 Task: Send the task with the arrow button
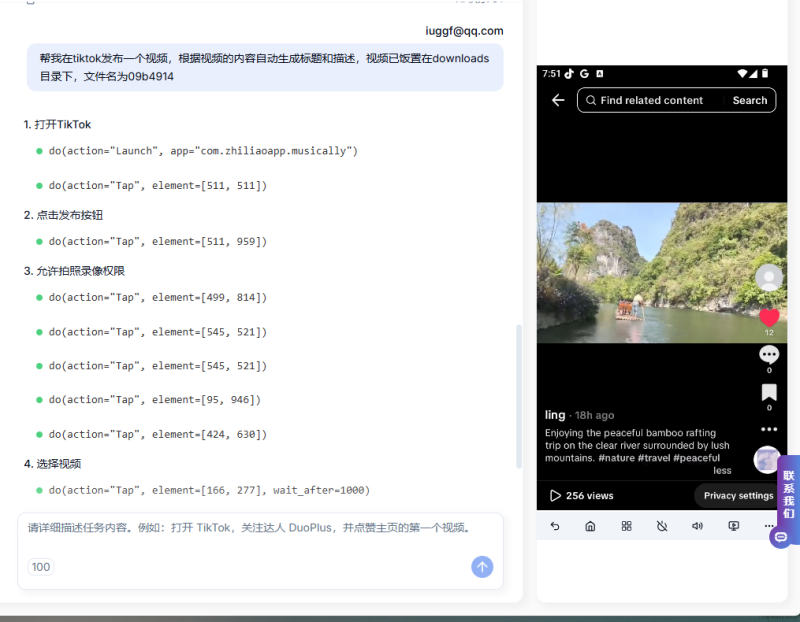tap(482, 567)
